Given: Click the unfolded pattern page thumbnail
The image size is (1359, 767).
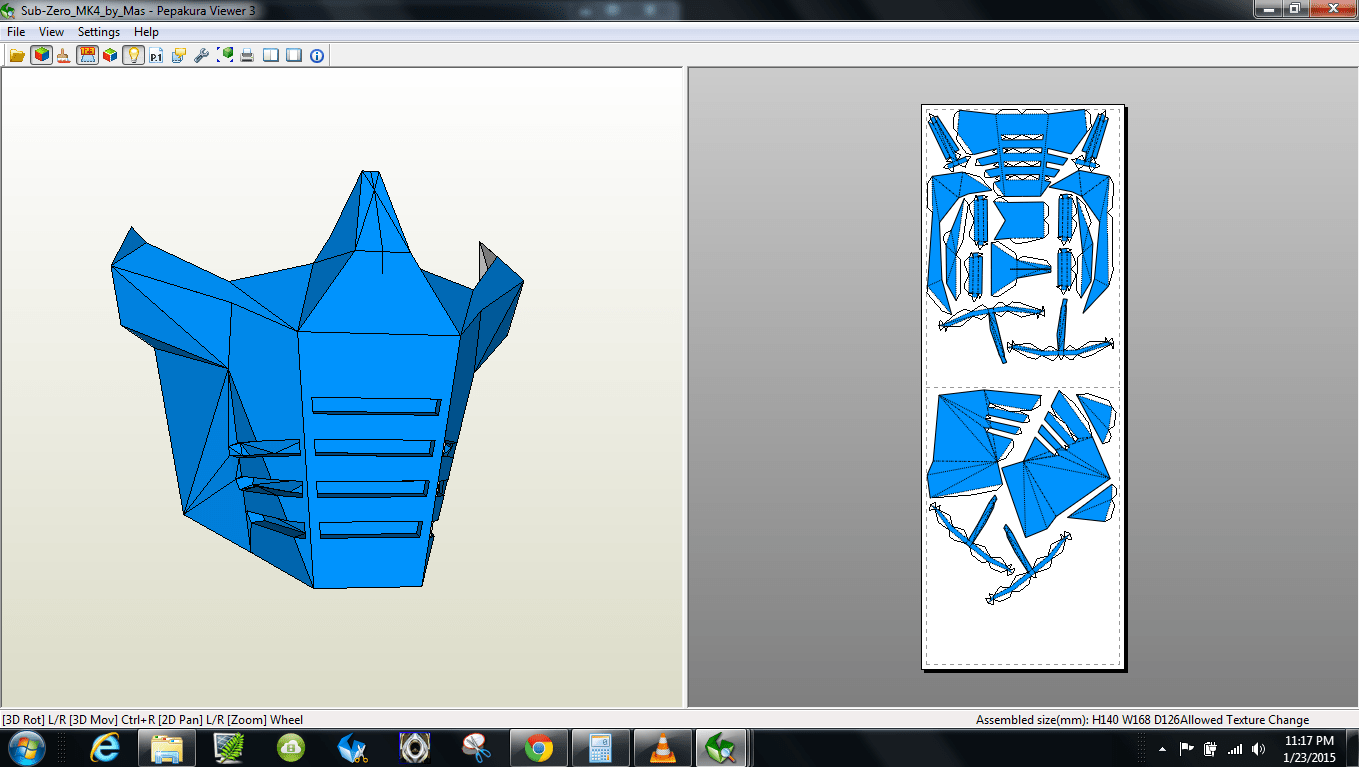Looking at the screenshot, I should 1023,387.
